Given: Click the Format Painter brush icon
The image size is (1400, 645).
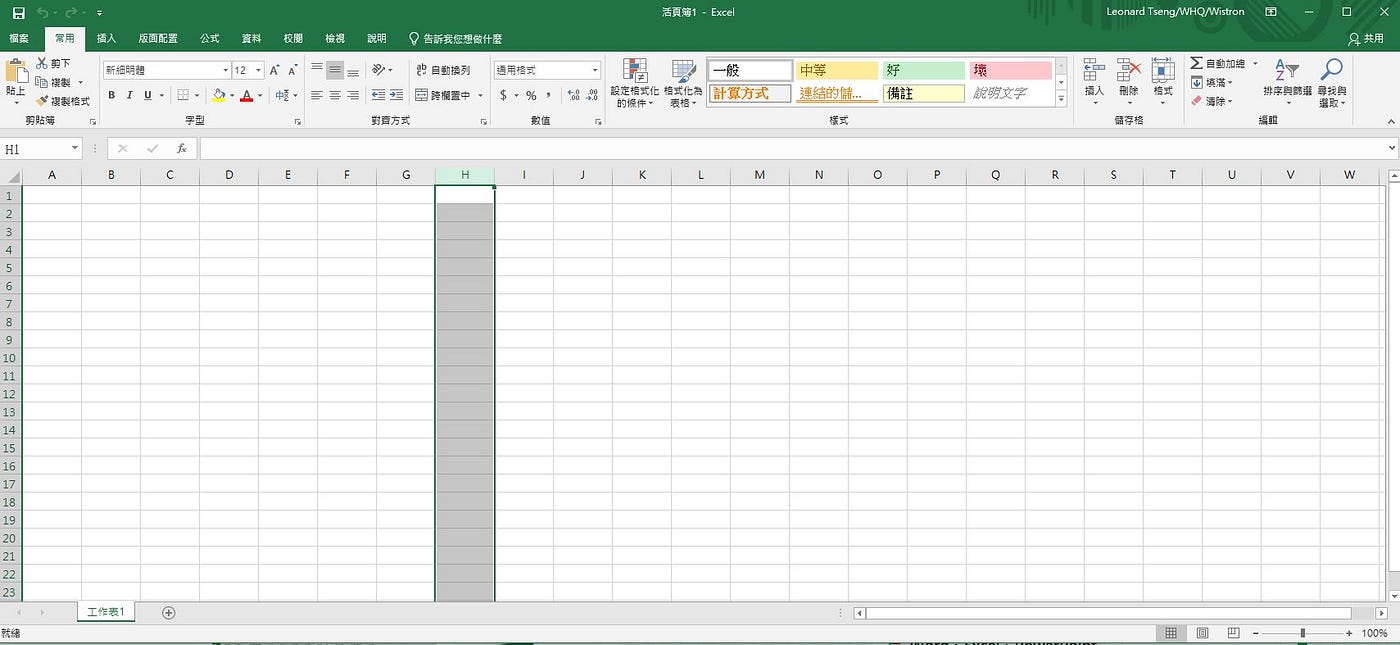Looking at the screenshot, I should coord(42,101).
